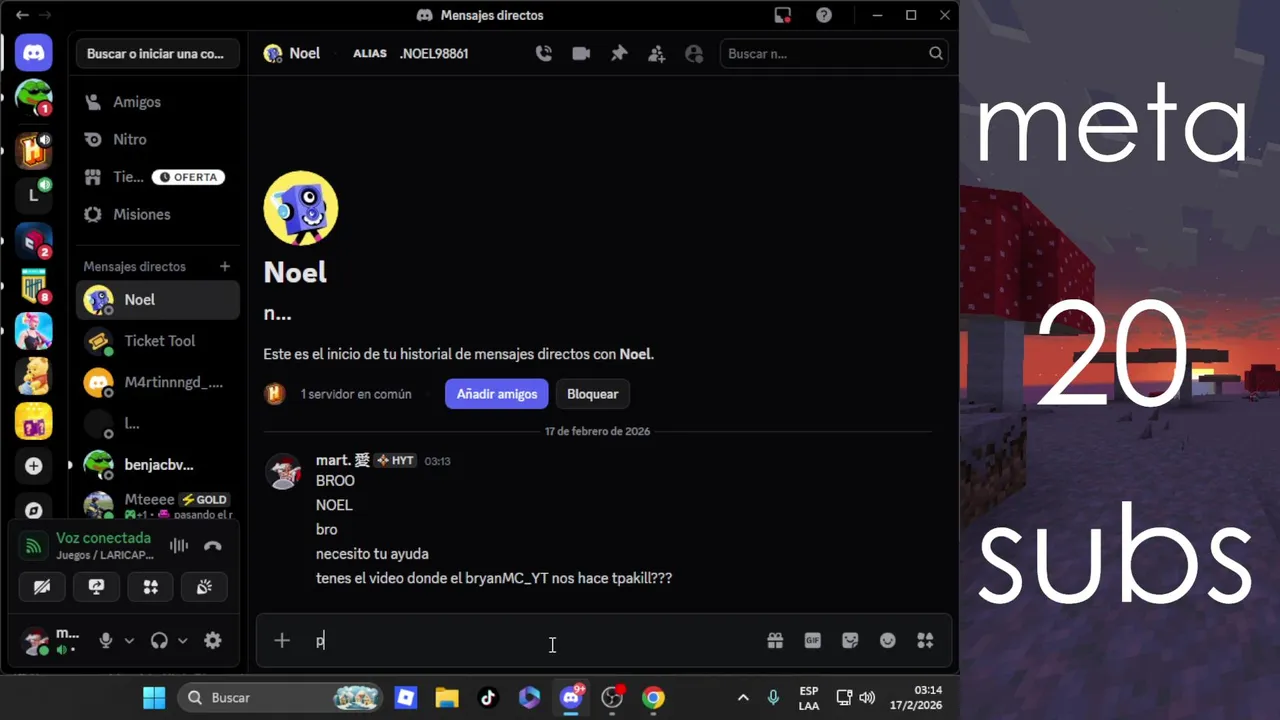The width and height of the screenshot is (1280, 720).
Task: Open Windows Start menu
Action: (x=154, y=698)
